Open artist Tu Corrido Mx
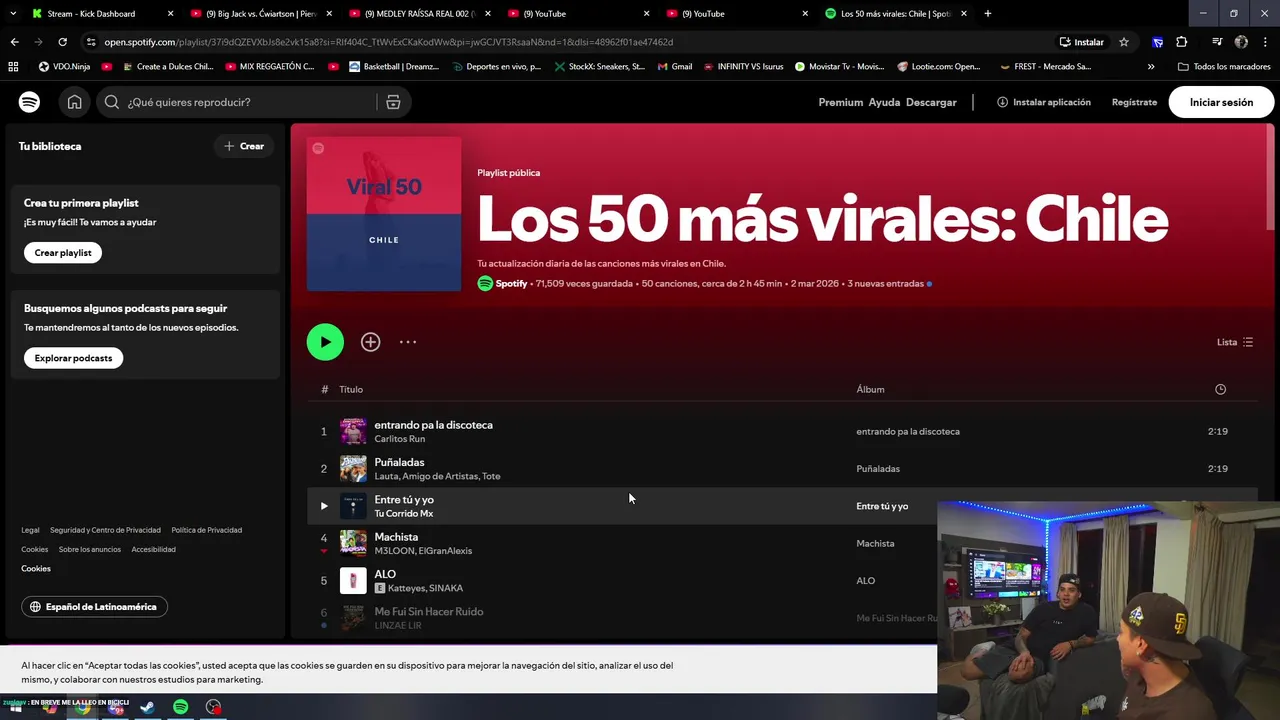This screenshot has height=720, width=1280. 403,513
